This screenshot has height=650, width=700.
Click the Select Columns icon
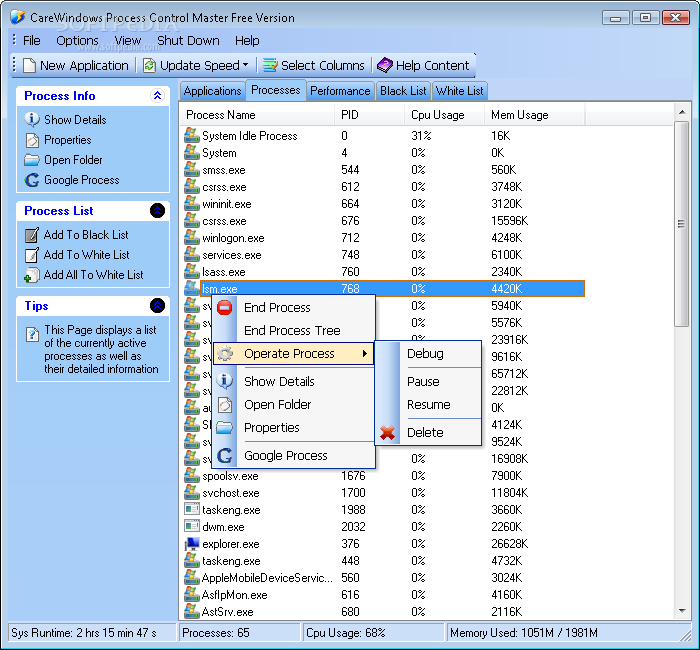[x=270, y=65]
